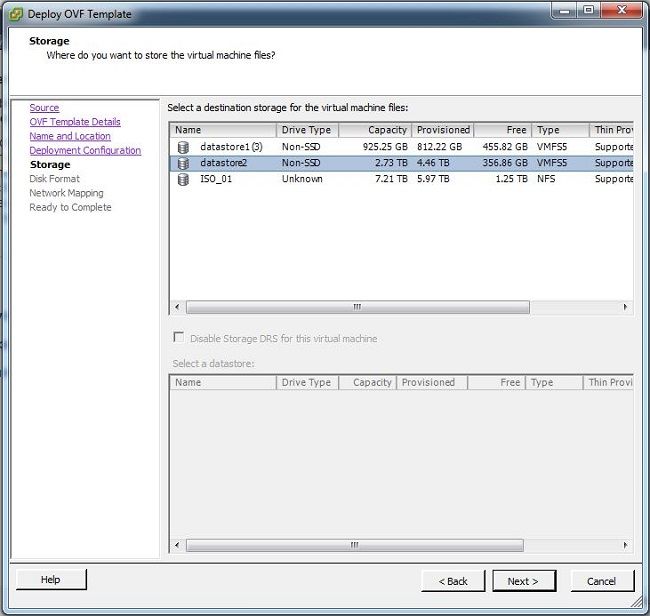Click the Deploy OVF Template title icon
650x616 pixels.
click(x=16, y=15)
